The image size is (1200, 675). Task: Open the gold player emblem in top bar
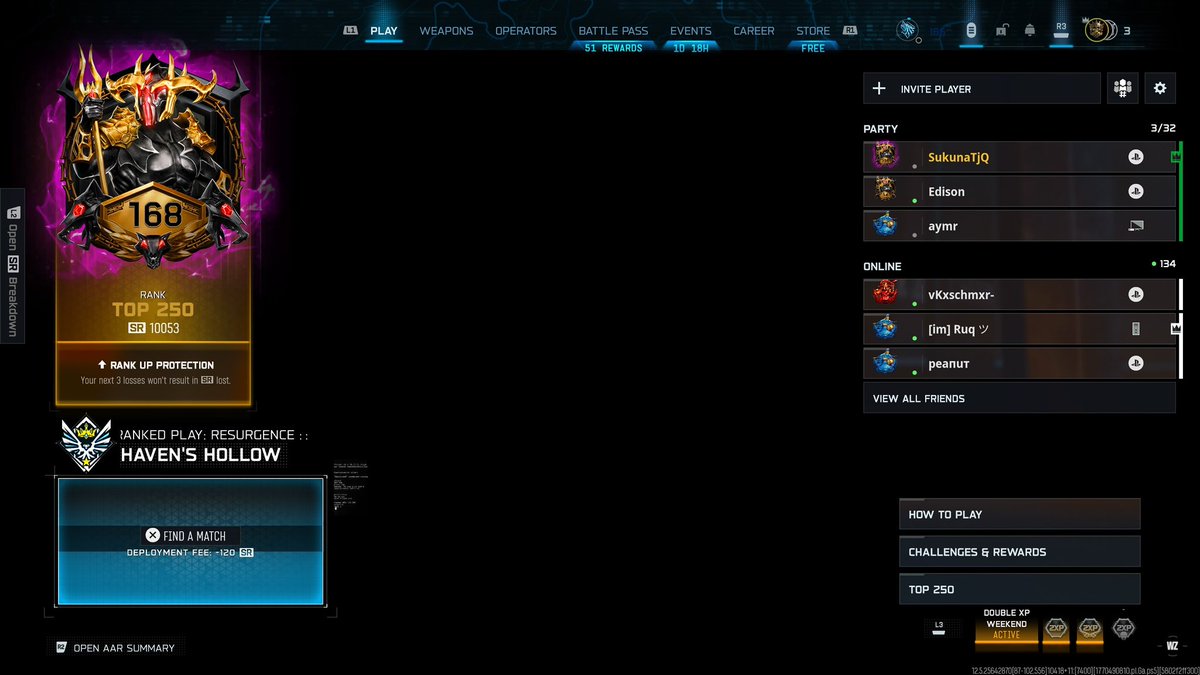(1099, 30)
